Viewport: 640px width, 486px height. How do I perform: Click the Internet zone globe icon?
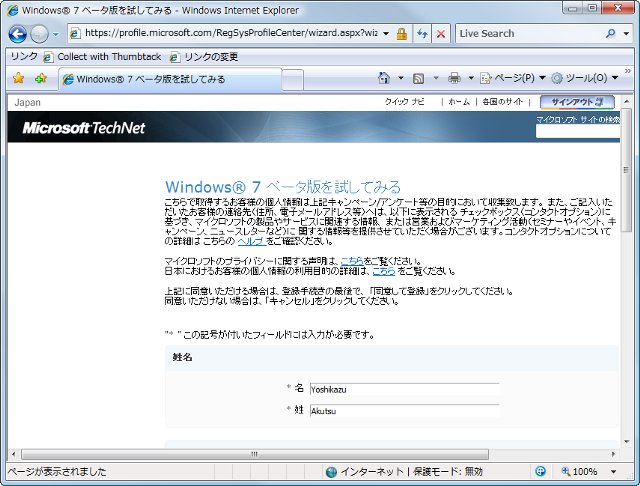[x=331, y=472]
